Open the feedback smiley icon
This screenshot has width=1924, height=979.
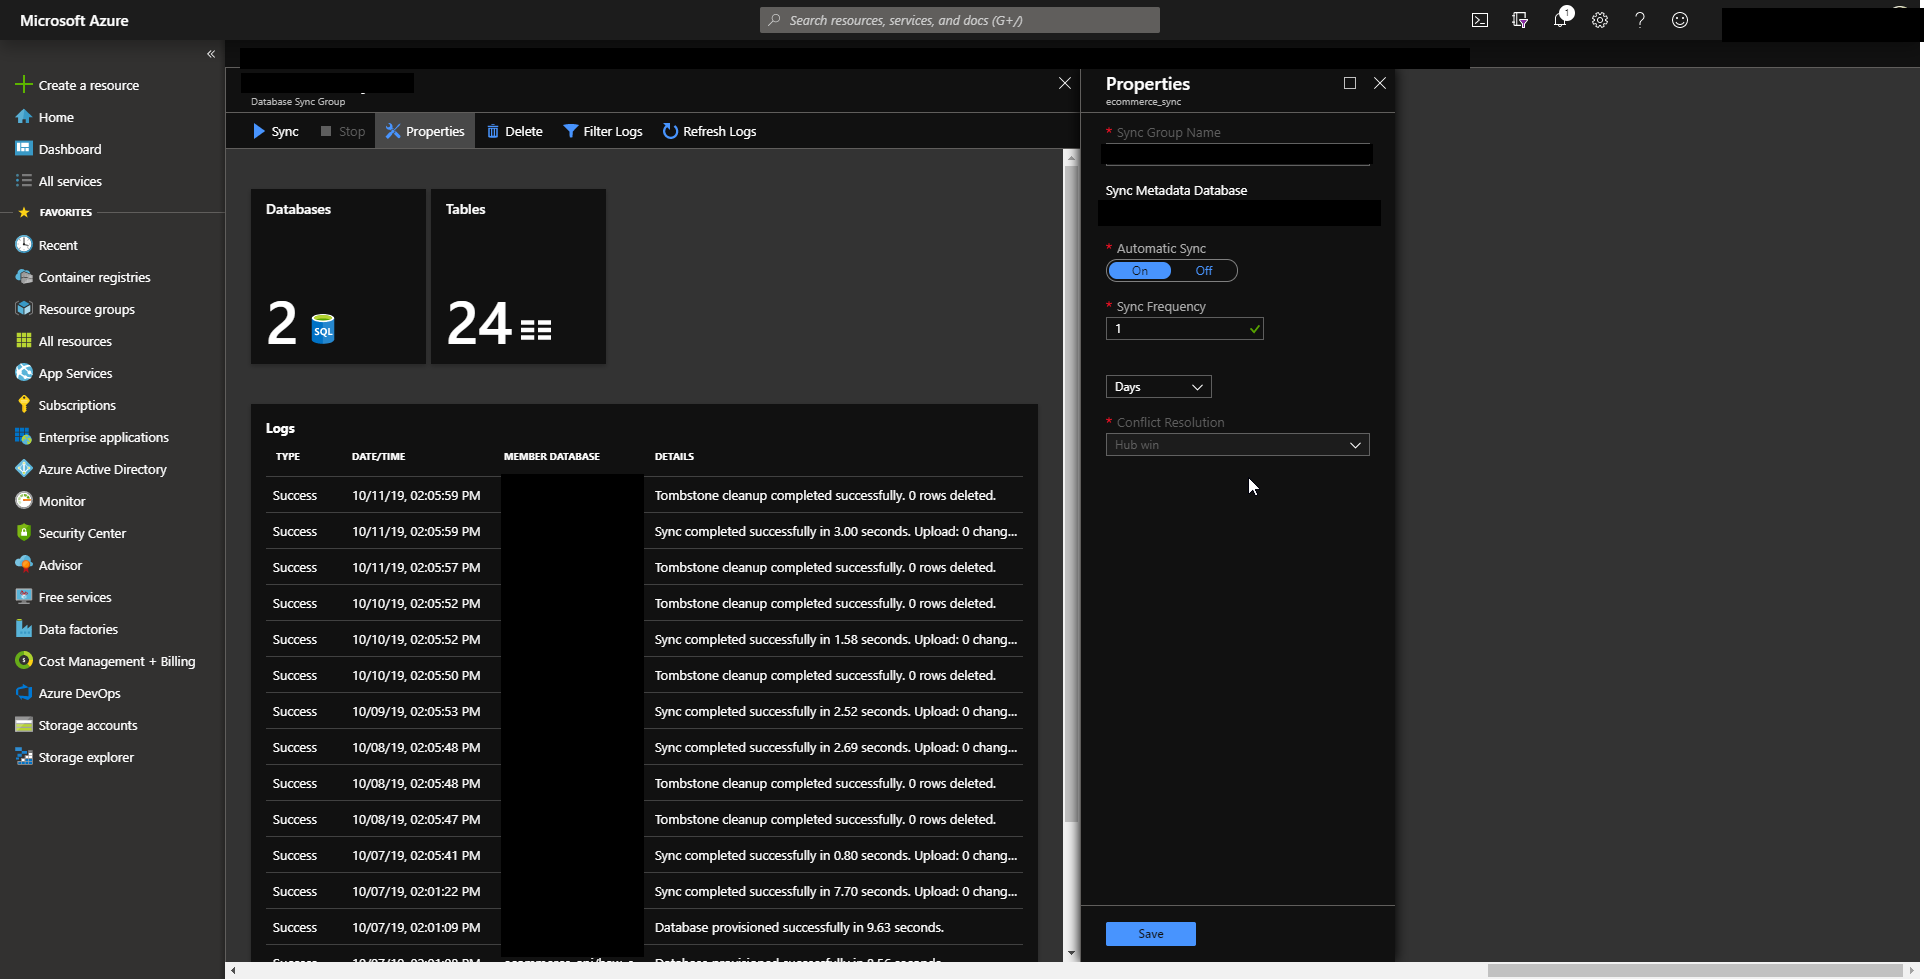click(x=1680, y=20)
